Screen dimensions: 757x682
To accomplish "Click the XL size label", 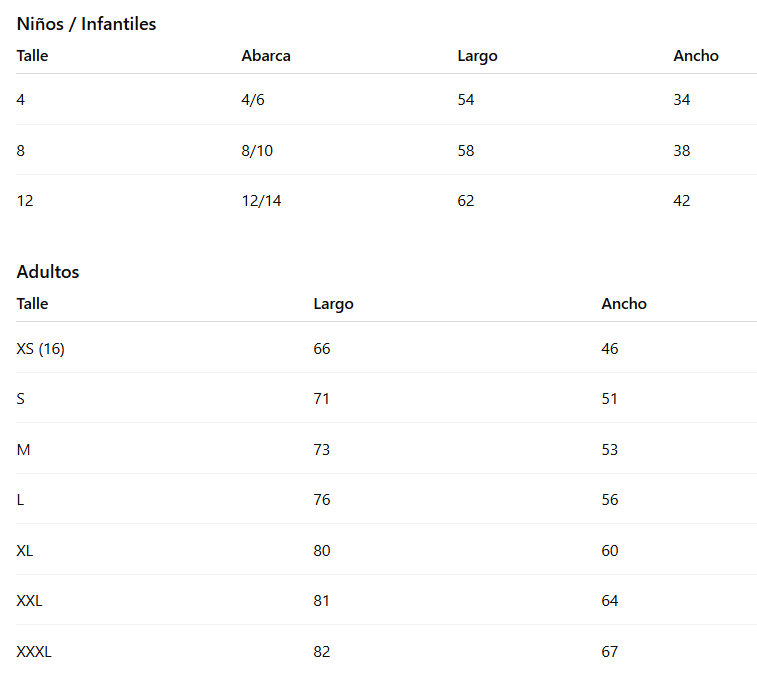I will [x=26, y=551].
